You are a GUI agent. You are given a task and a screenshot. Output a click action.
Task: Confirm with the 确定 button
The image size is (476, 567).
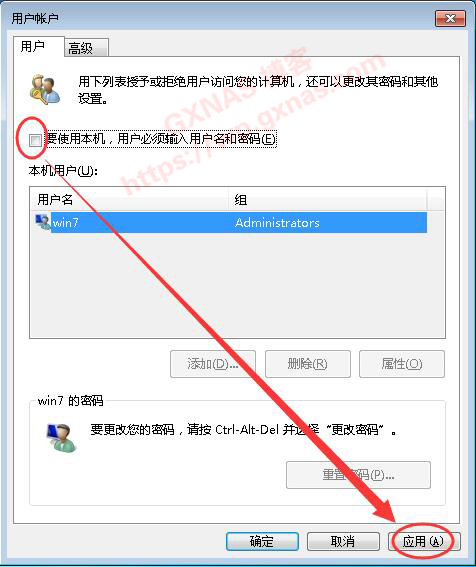click(x=262, y=541)
